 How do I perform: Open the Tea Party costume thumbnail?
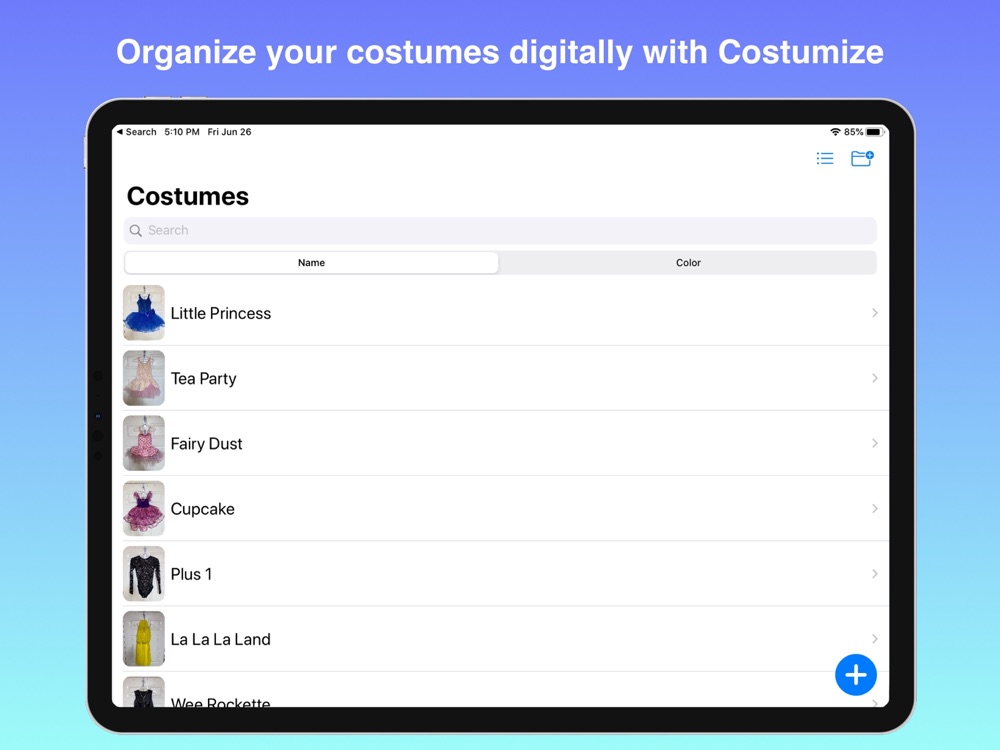pyautogui.click(x=144, y=378)
